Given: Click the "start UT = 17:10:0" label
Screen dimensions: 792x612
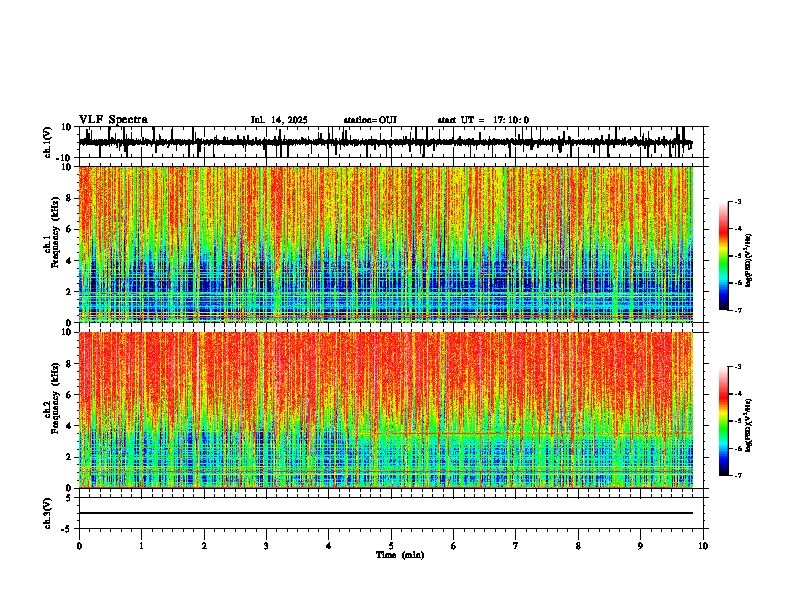Looking at the screenshot, I should [x=483, y=120].
